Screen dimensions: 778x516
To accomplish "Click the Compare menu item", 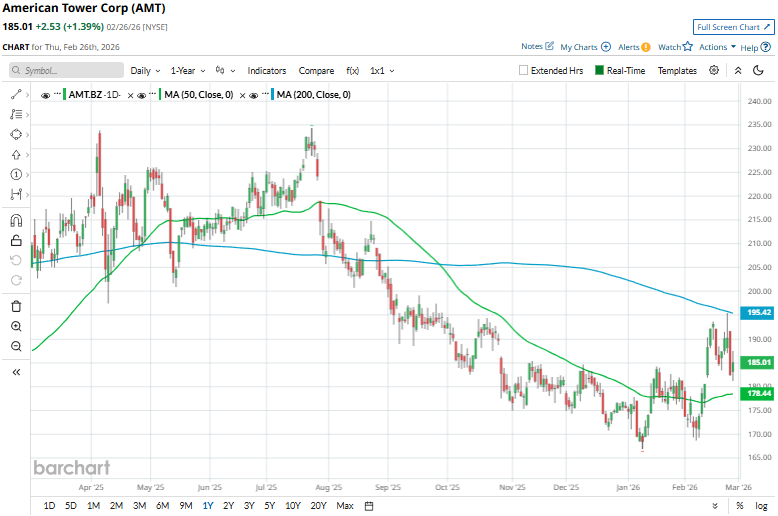I will click(x=316, y=71).
